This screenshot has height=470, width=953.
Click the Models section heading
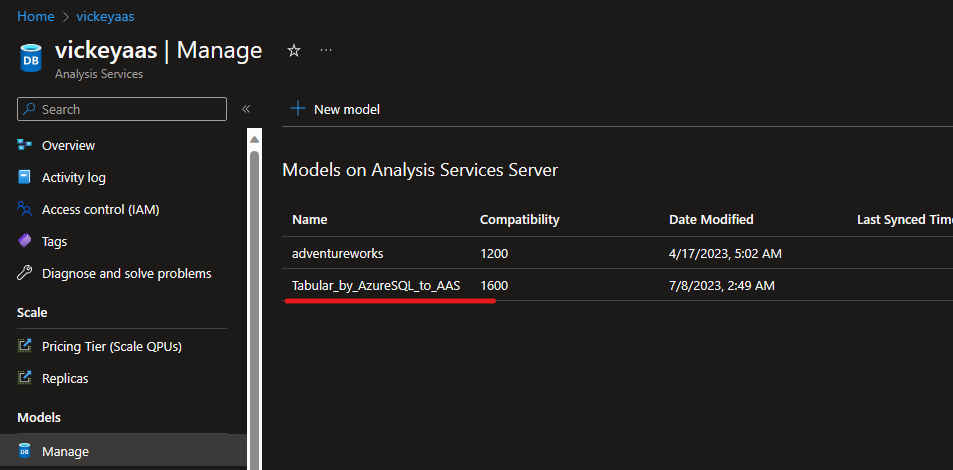39,417
